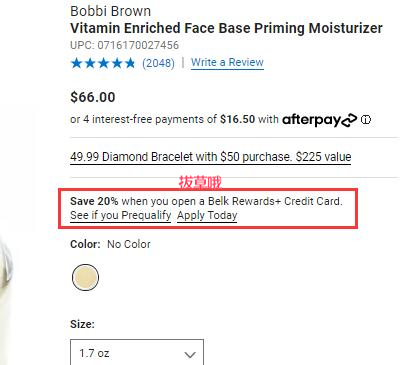
Task: Click the size dropdown chevron arrow
Action: (x=190, y=354)
